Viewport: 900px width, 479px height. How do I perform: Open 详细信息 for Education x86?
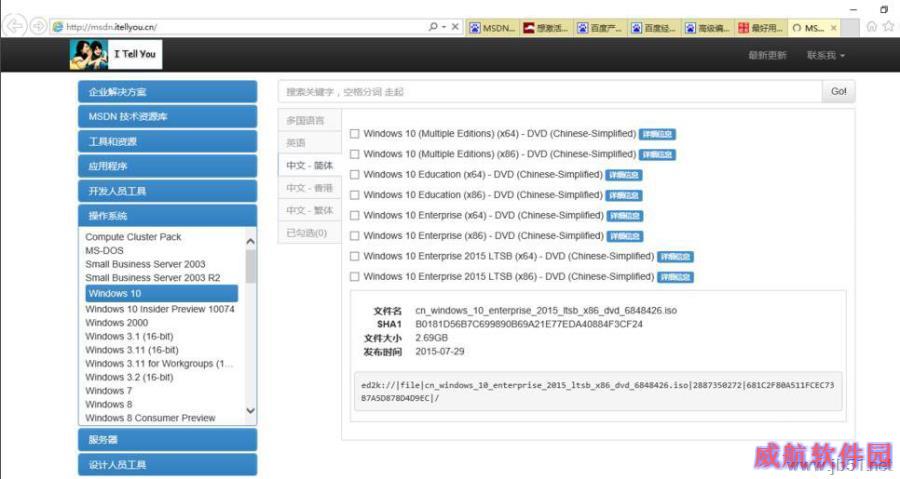click(x=624, y=196)
